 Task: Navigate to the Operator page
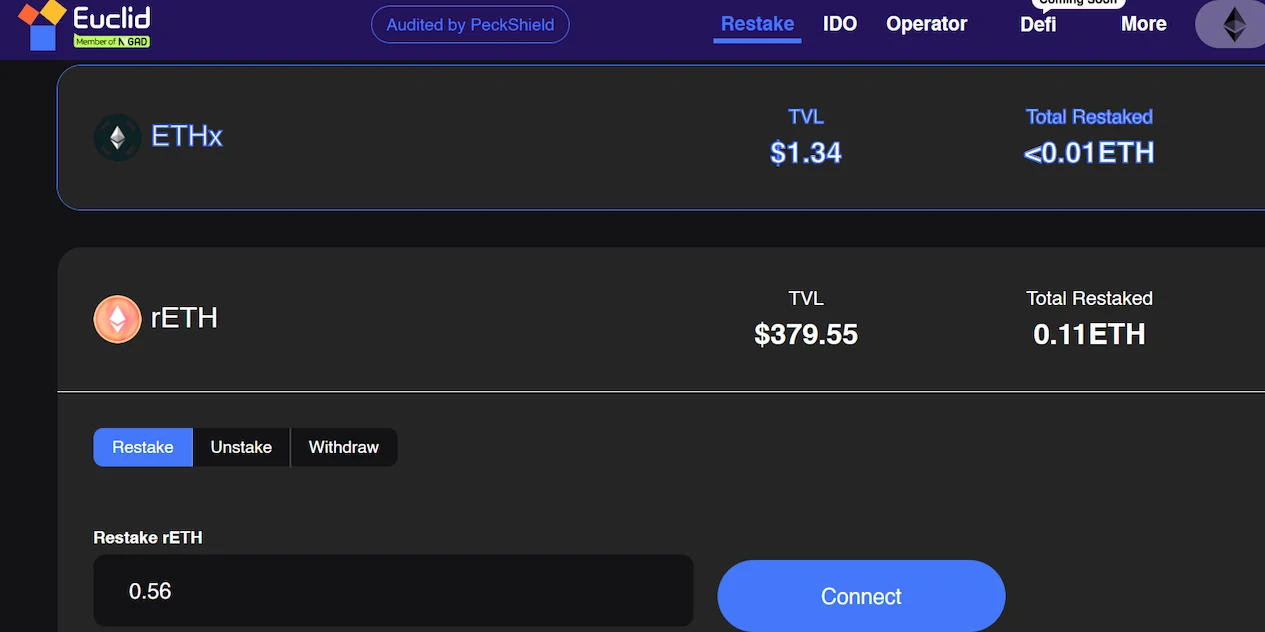pos(926,24)
